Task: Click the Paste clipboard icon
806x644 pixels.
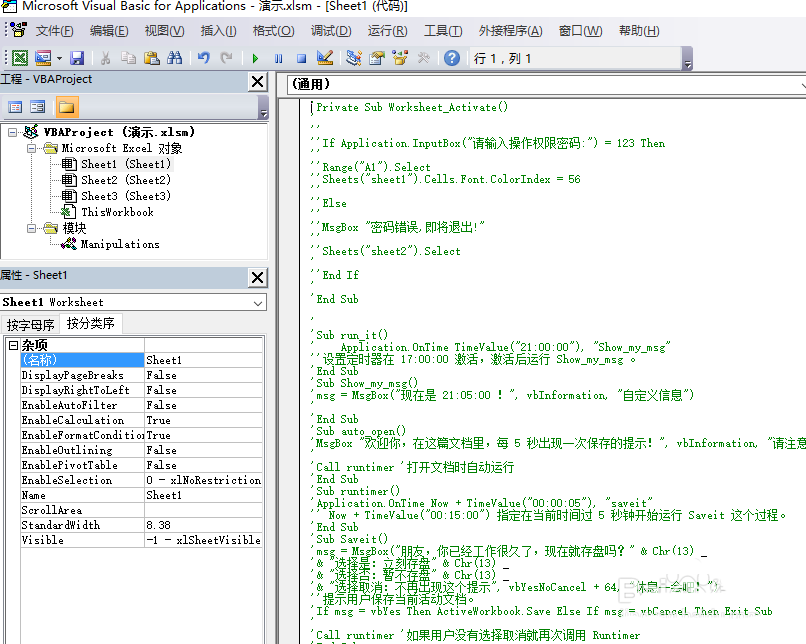Action: [151, 58]
